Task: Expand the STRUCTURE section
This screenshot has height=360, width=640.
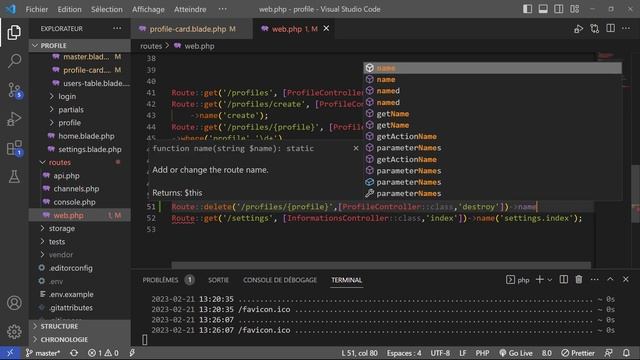Action: (80, 327)
